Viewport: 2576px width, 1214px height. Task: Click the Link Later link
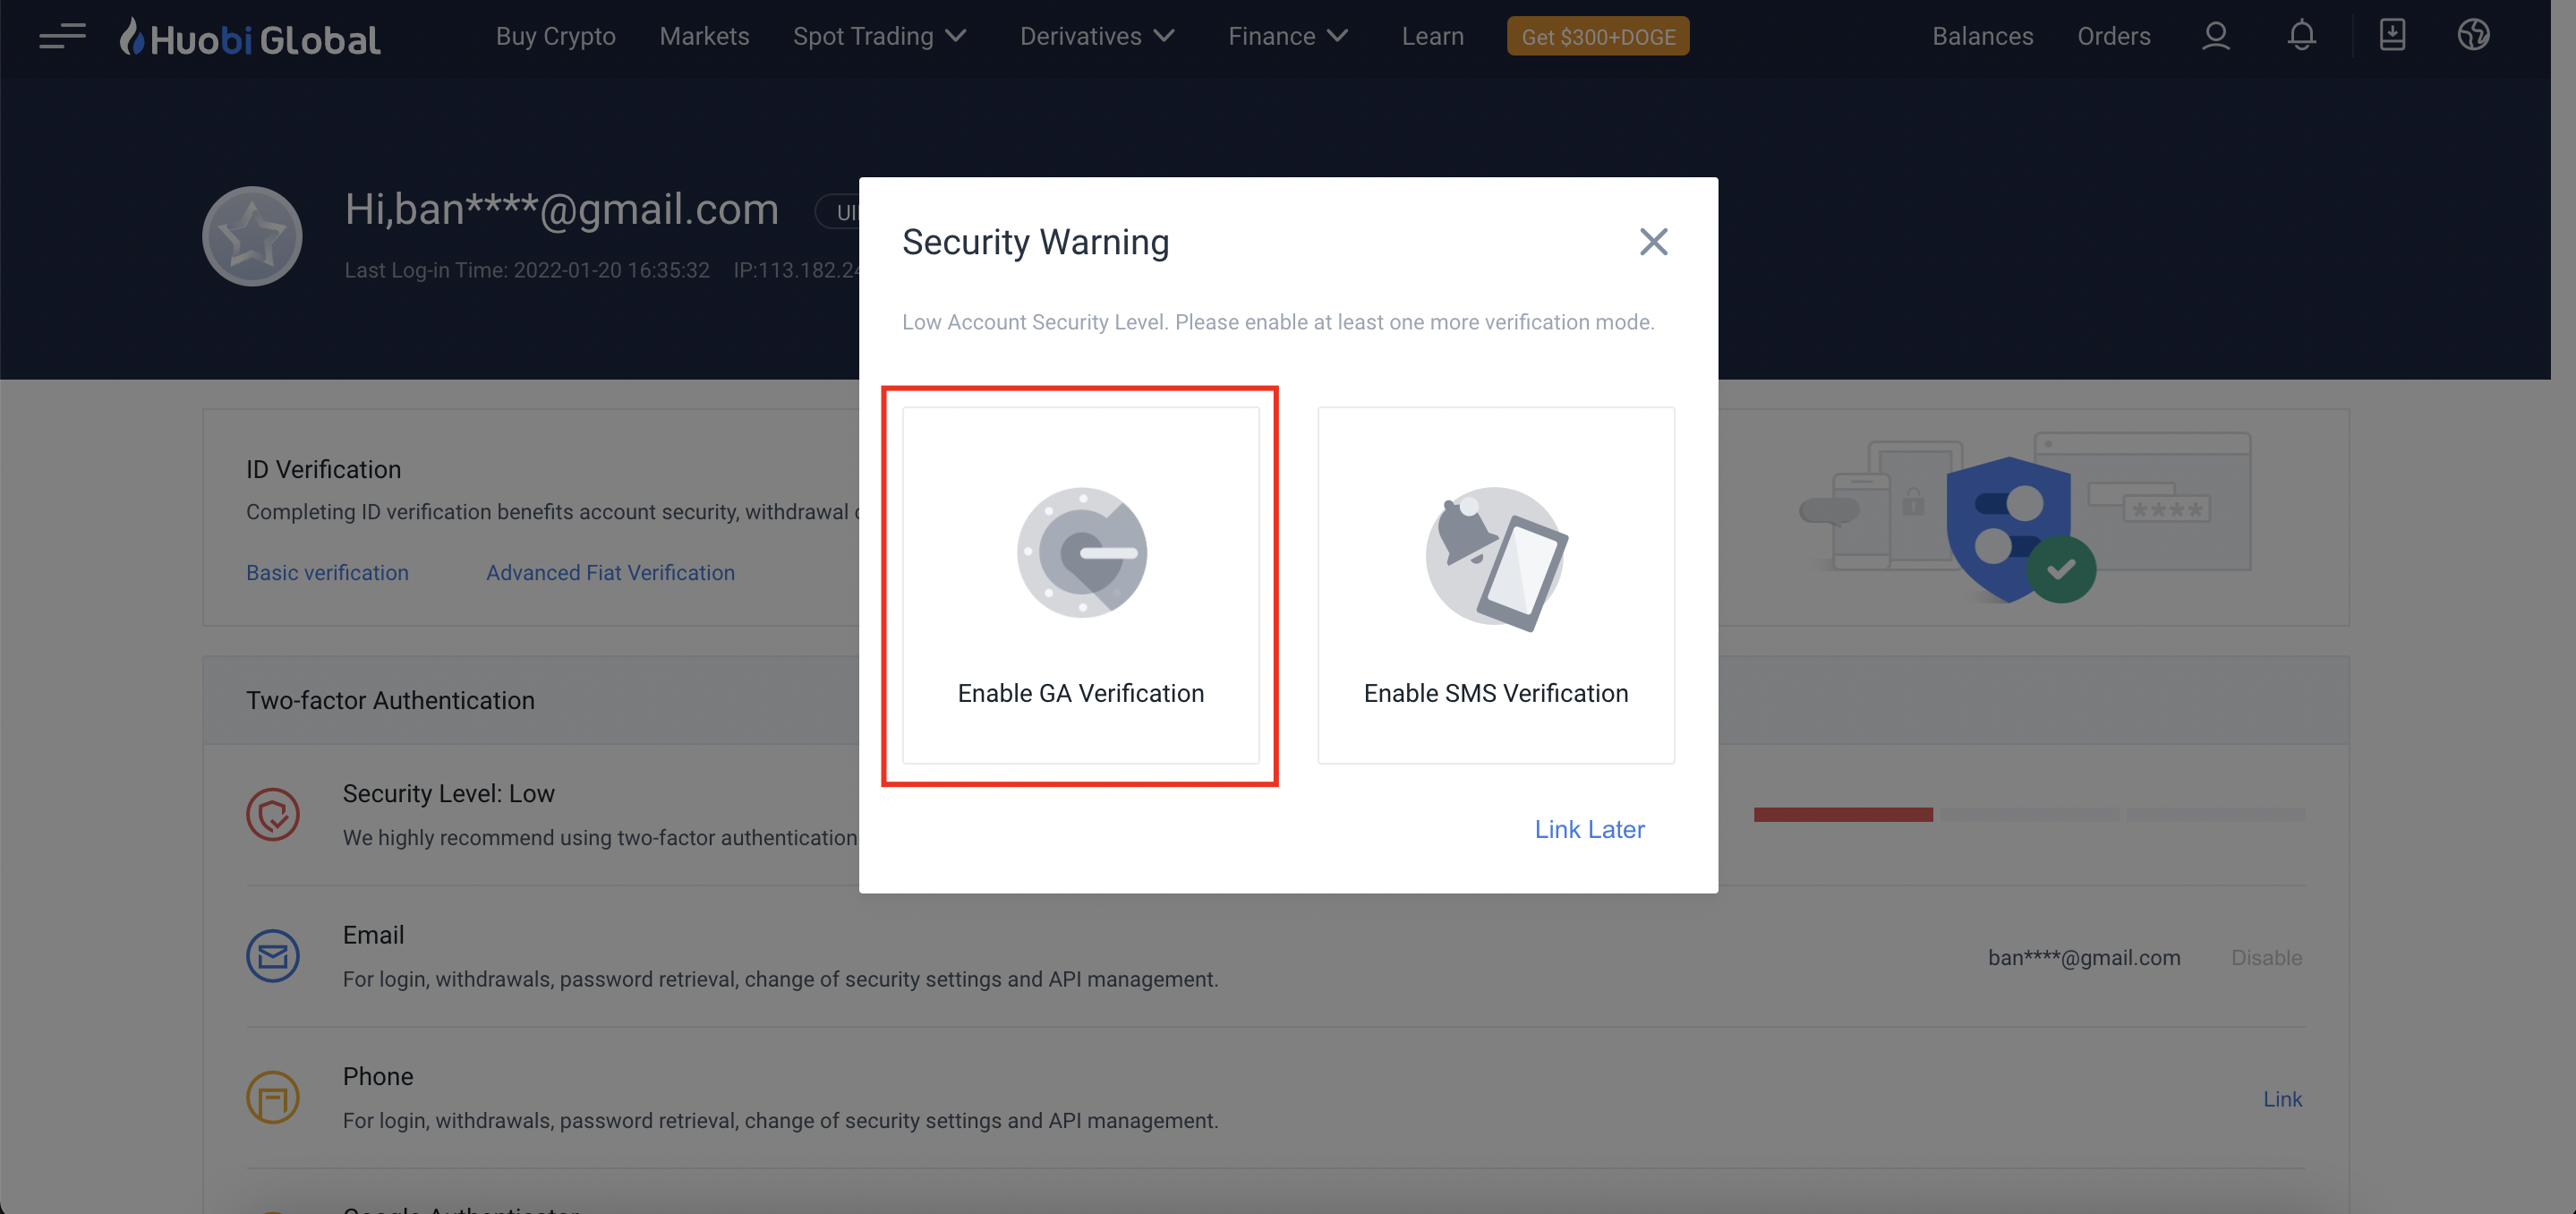pos(1589,829)
